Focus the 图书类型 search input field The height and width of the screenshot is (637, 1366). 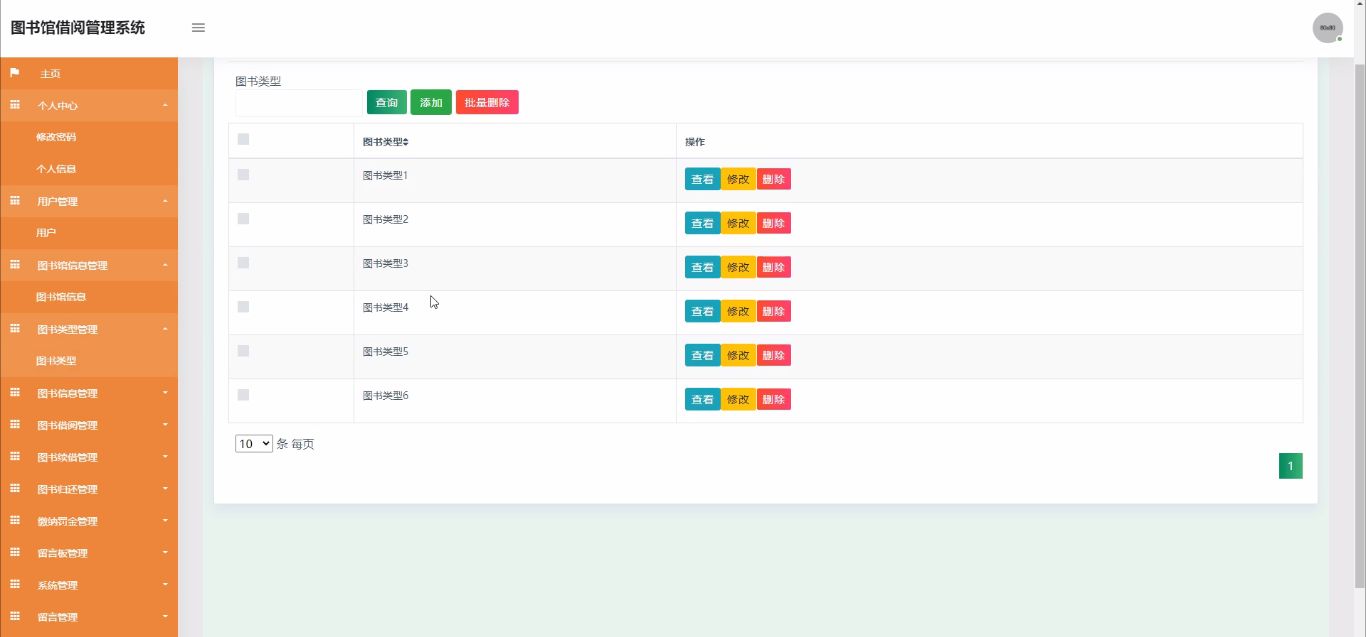(299, 102)
